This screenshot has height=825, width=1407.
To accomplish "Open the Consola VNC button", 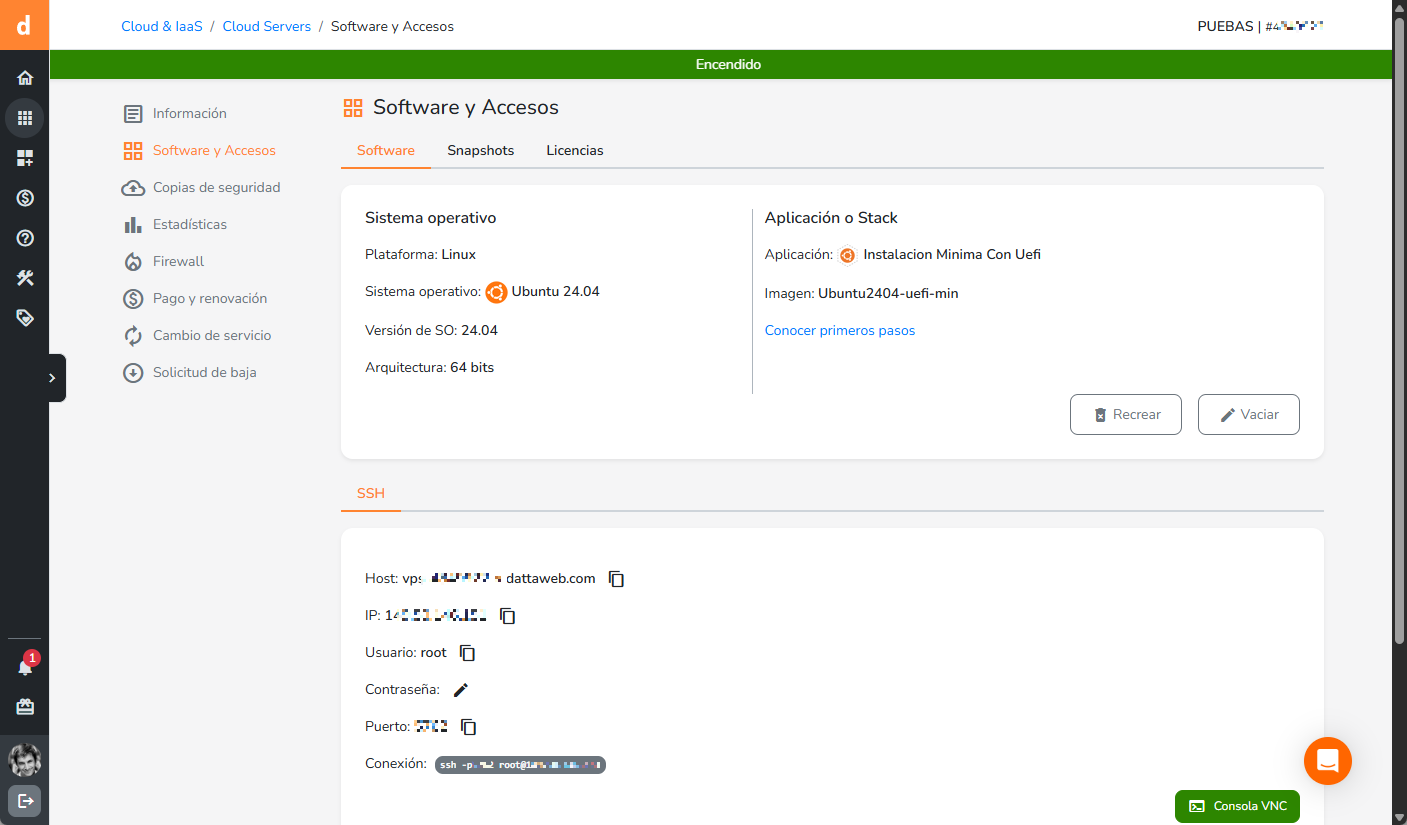I will pyautogui.click(x=1237, y=806).
